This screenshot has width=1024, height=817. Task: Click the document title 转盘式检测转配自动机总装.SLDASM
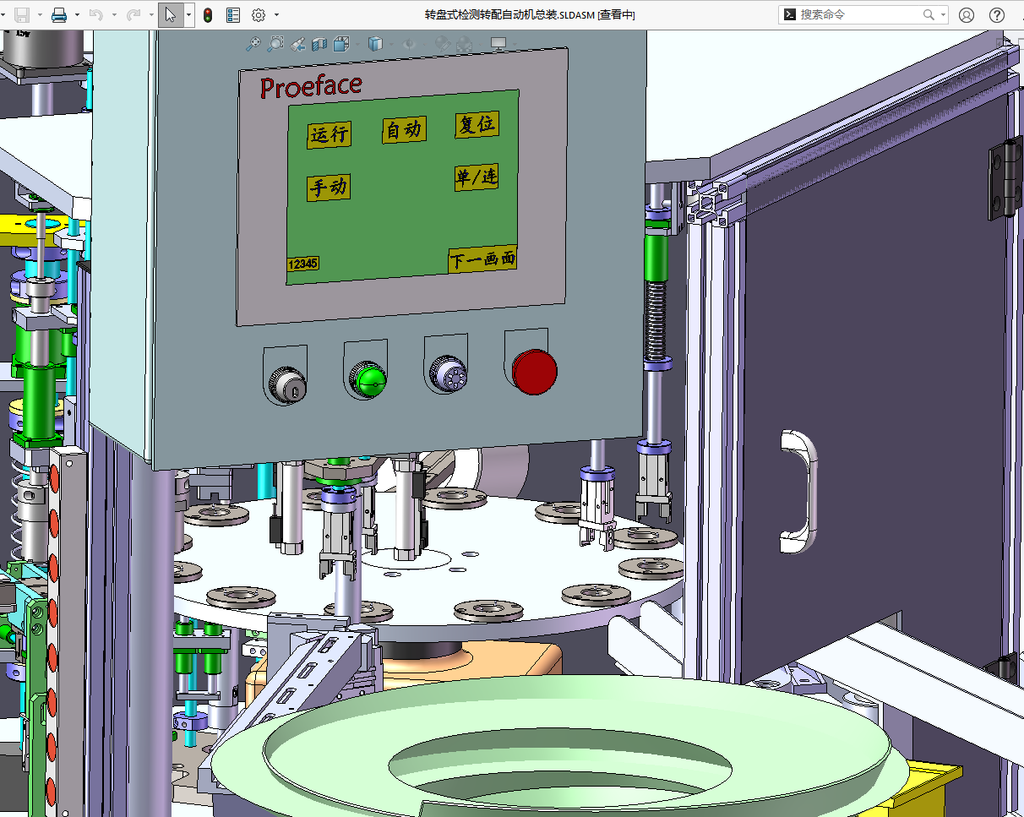pos(510,14)
